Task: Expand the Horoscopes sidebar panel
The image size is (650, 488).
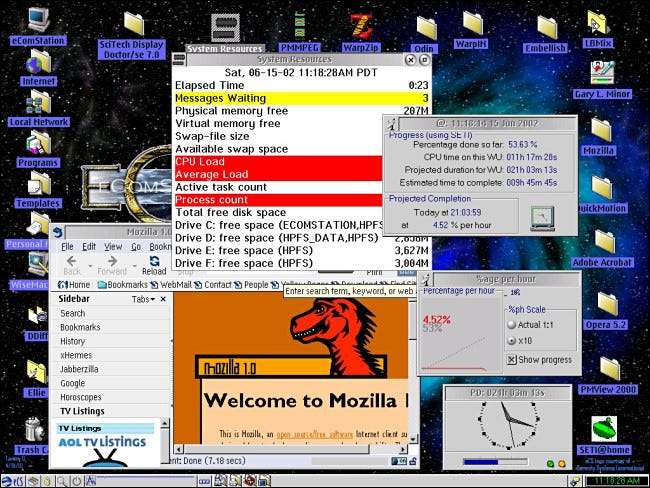Action: pyautogui.click(x=82, y=397)
